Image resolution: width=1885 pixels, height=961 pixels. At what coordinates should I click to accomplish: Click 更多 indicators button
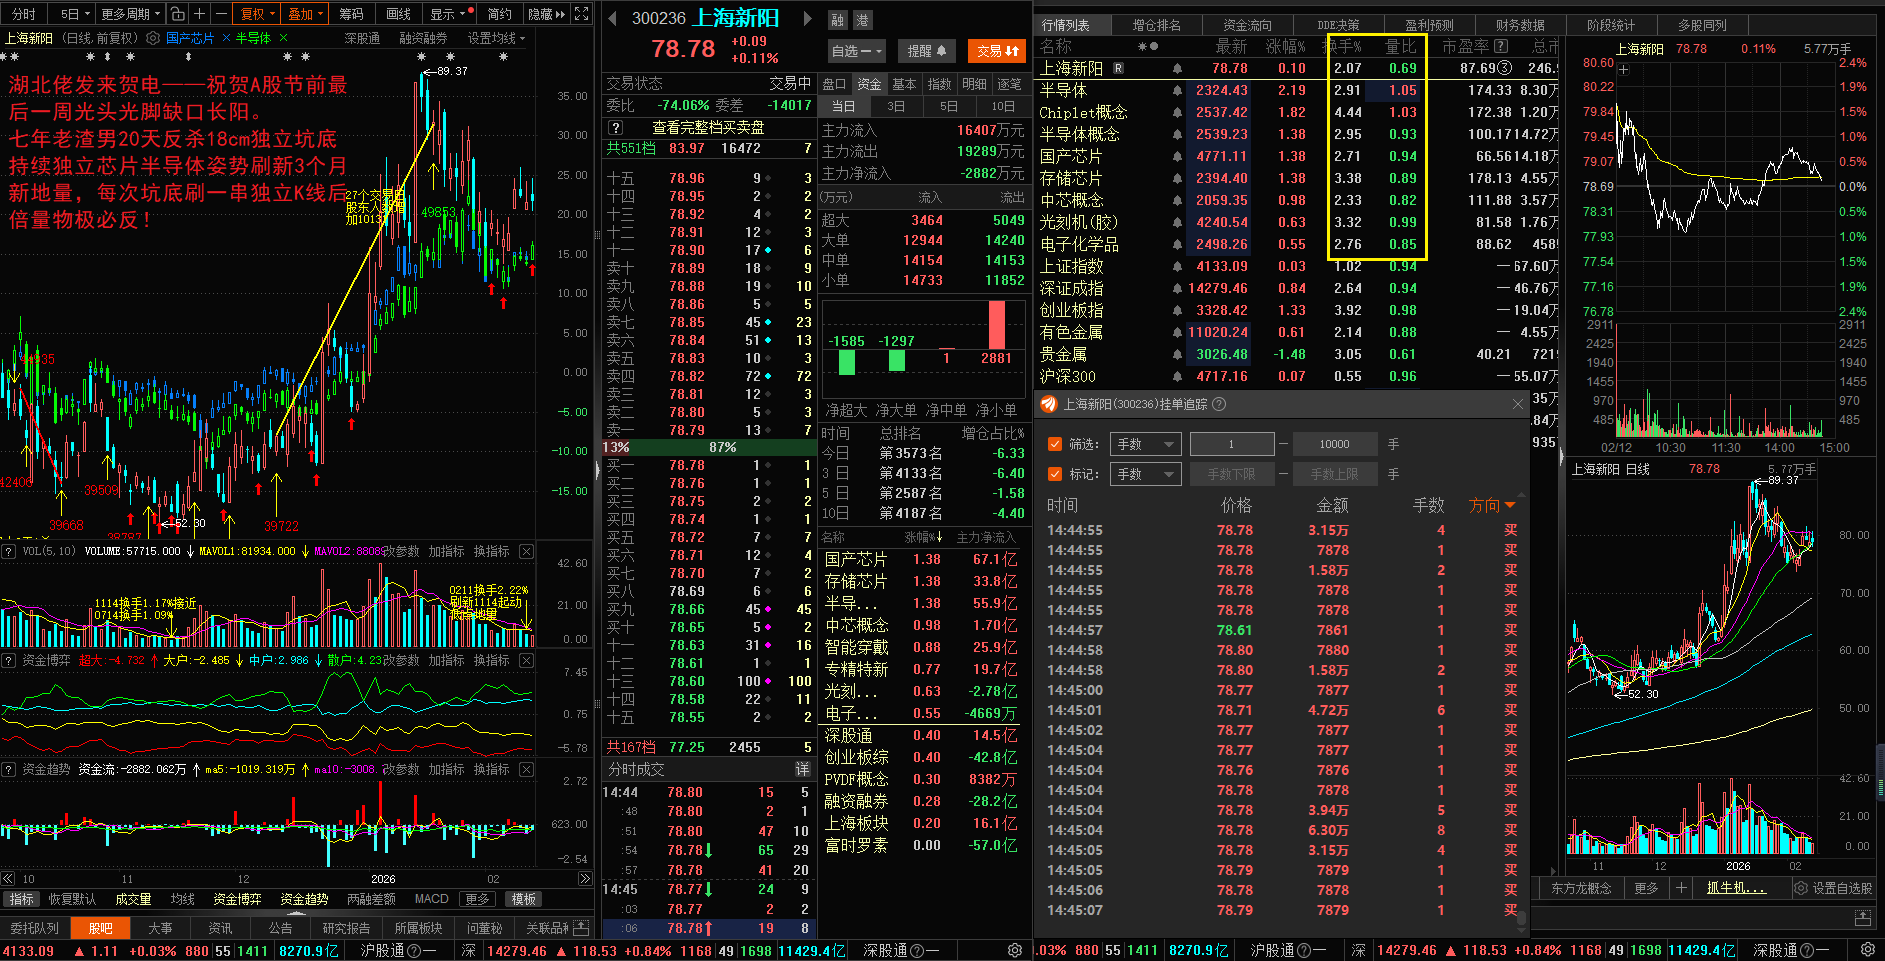(477, 899)
